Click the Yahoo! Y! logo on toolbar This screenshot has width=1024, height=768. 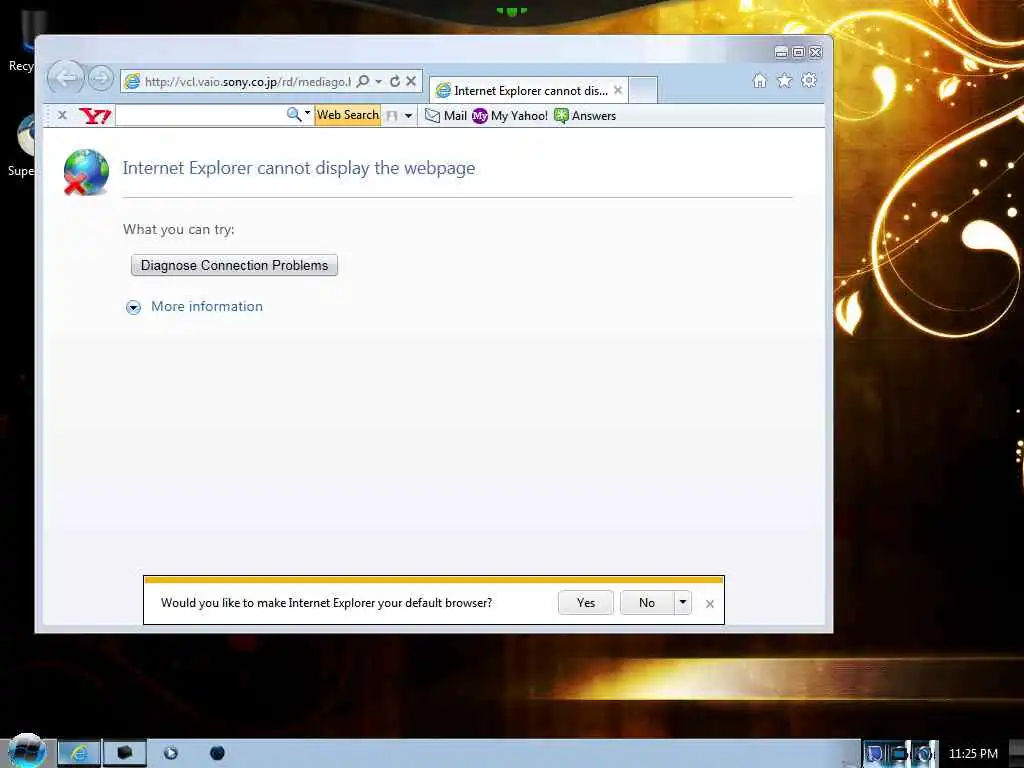click(95, 116)
